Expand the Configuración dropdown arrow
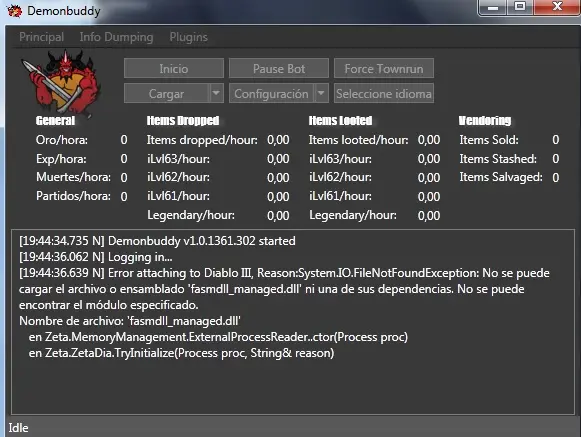The image size is (581, 437). pyautogui.click(x=321, y=93)
